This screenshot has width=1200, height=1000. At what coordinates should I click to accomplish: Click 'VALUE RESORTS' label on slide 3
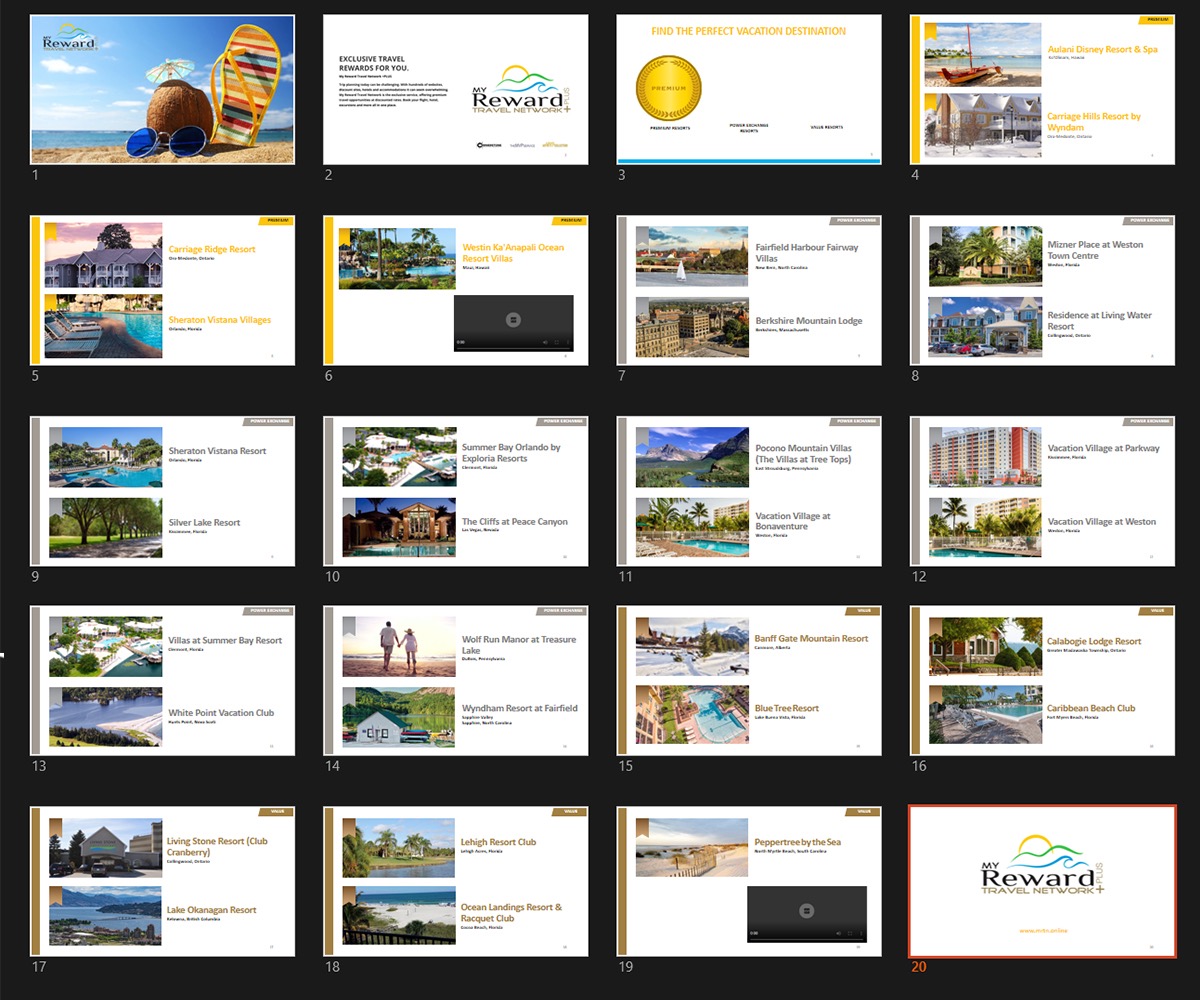point(826,127)
